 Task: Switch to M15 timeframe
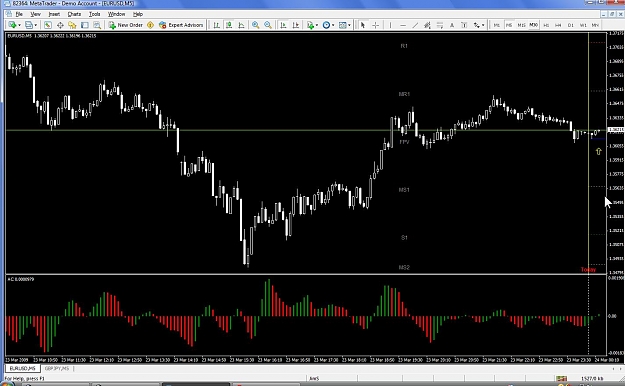pos(521,25)
